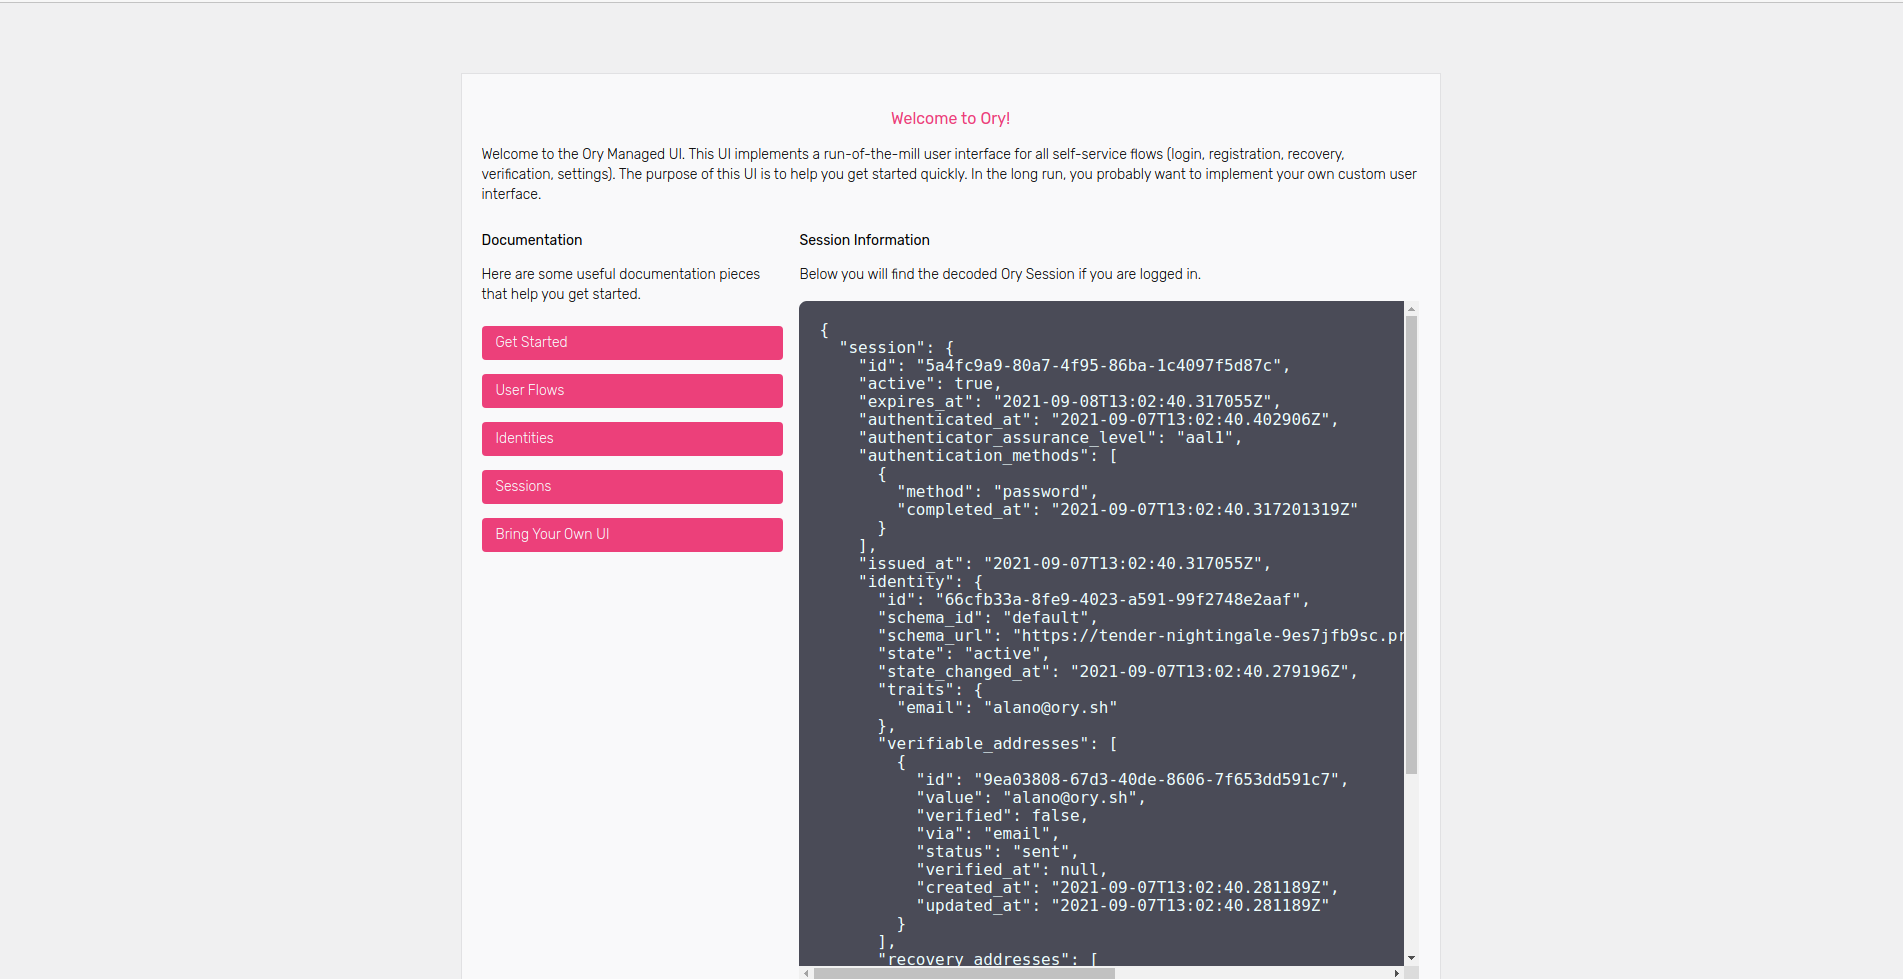Click the horizontal scroll-left arrow
1903x979 pixels.
click(806, 973)
